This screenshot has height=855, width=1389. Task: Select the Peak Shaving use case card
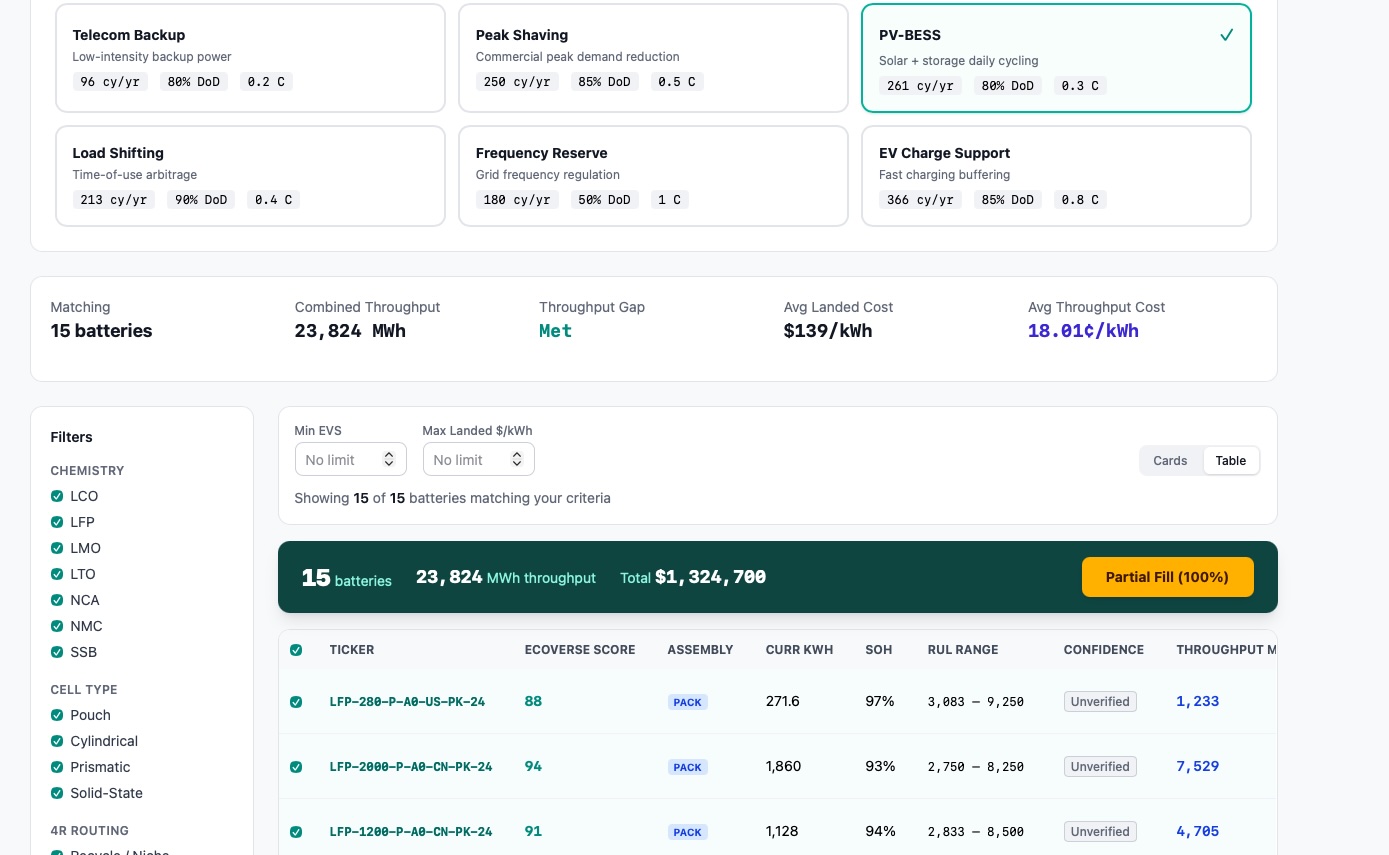[x=653, y=57]
